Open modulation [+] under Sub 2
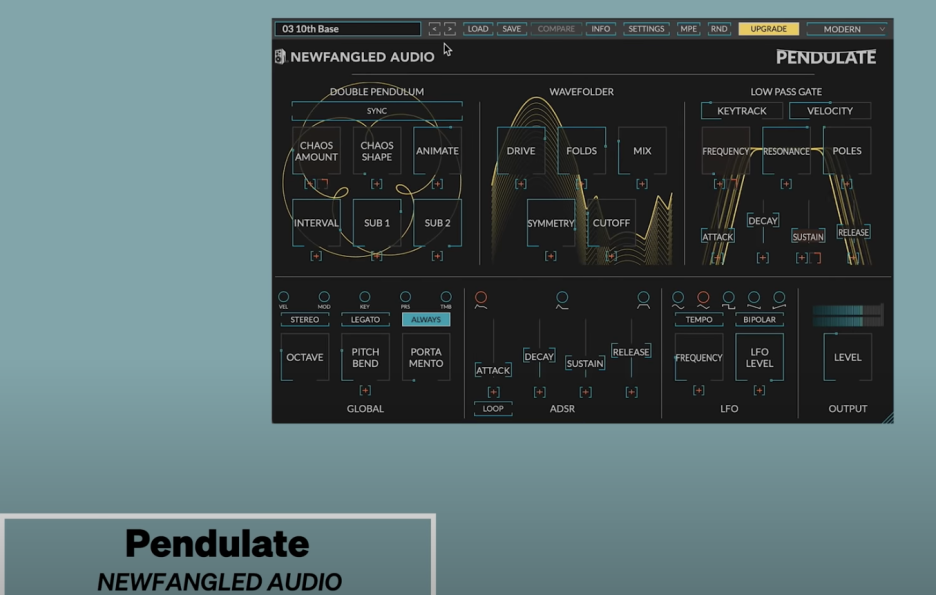 438,256
